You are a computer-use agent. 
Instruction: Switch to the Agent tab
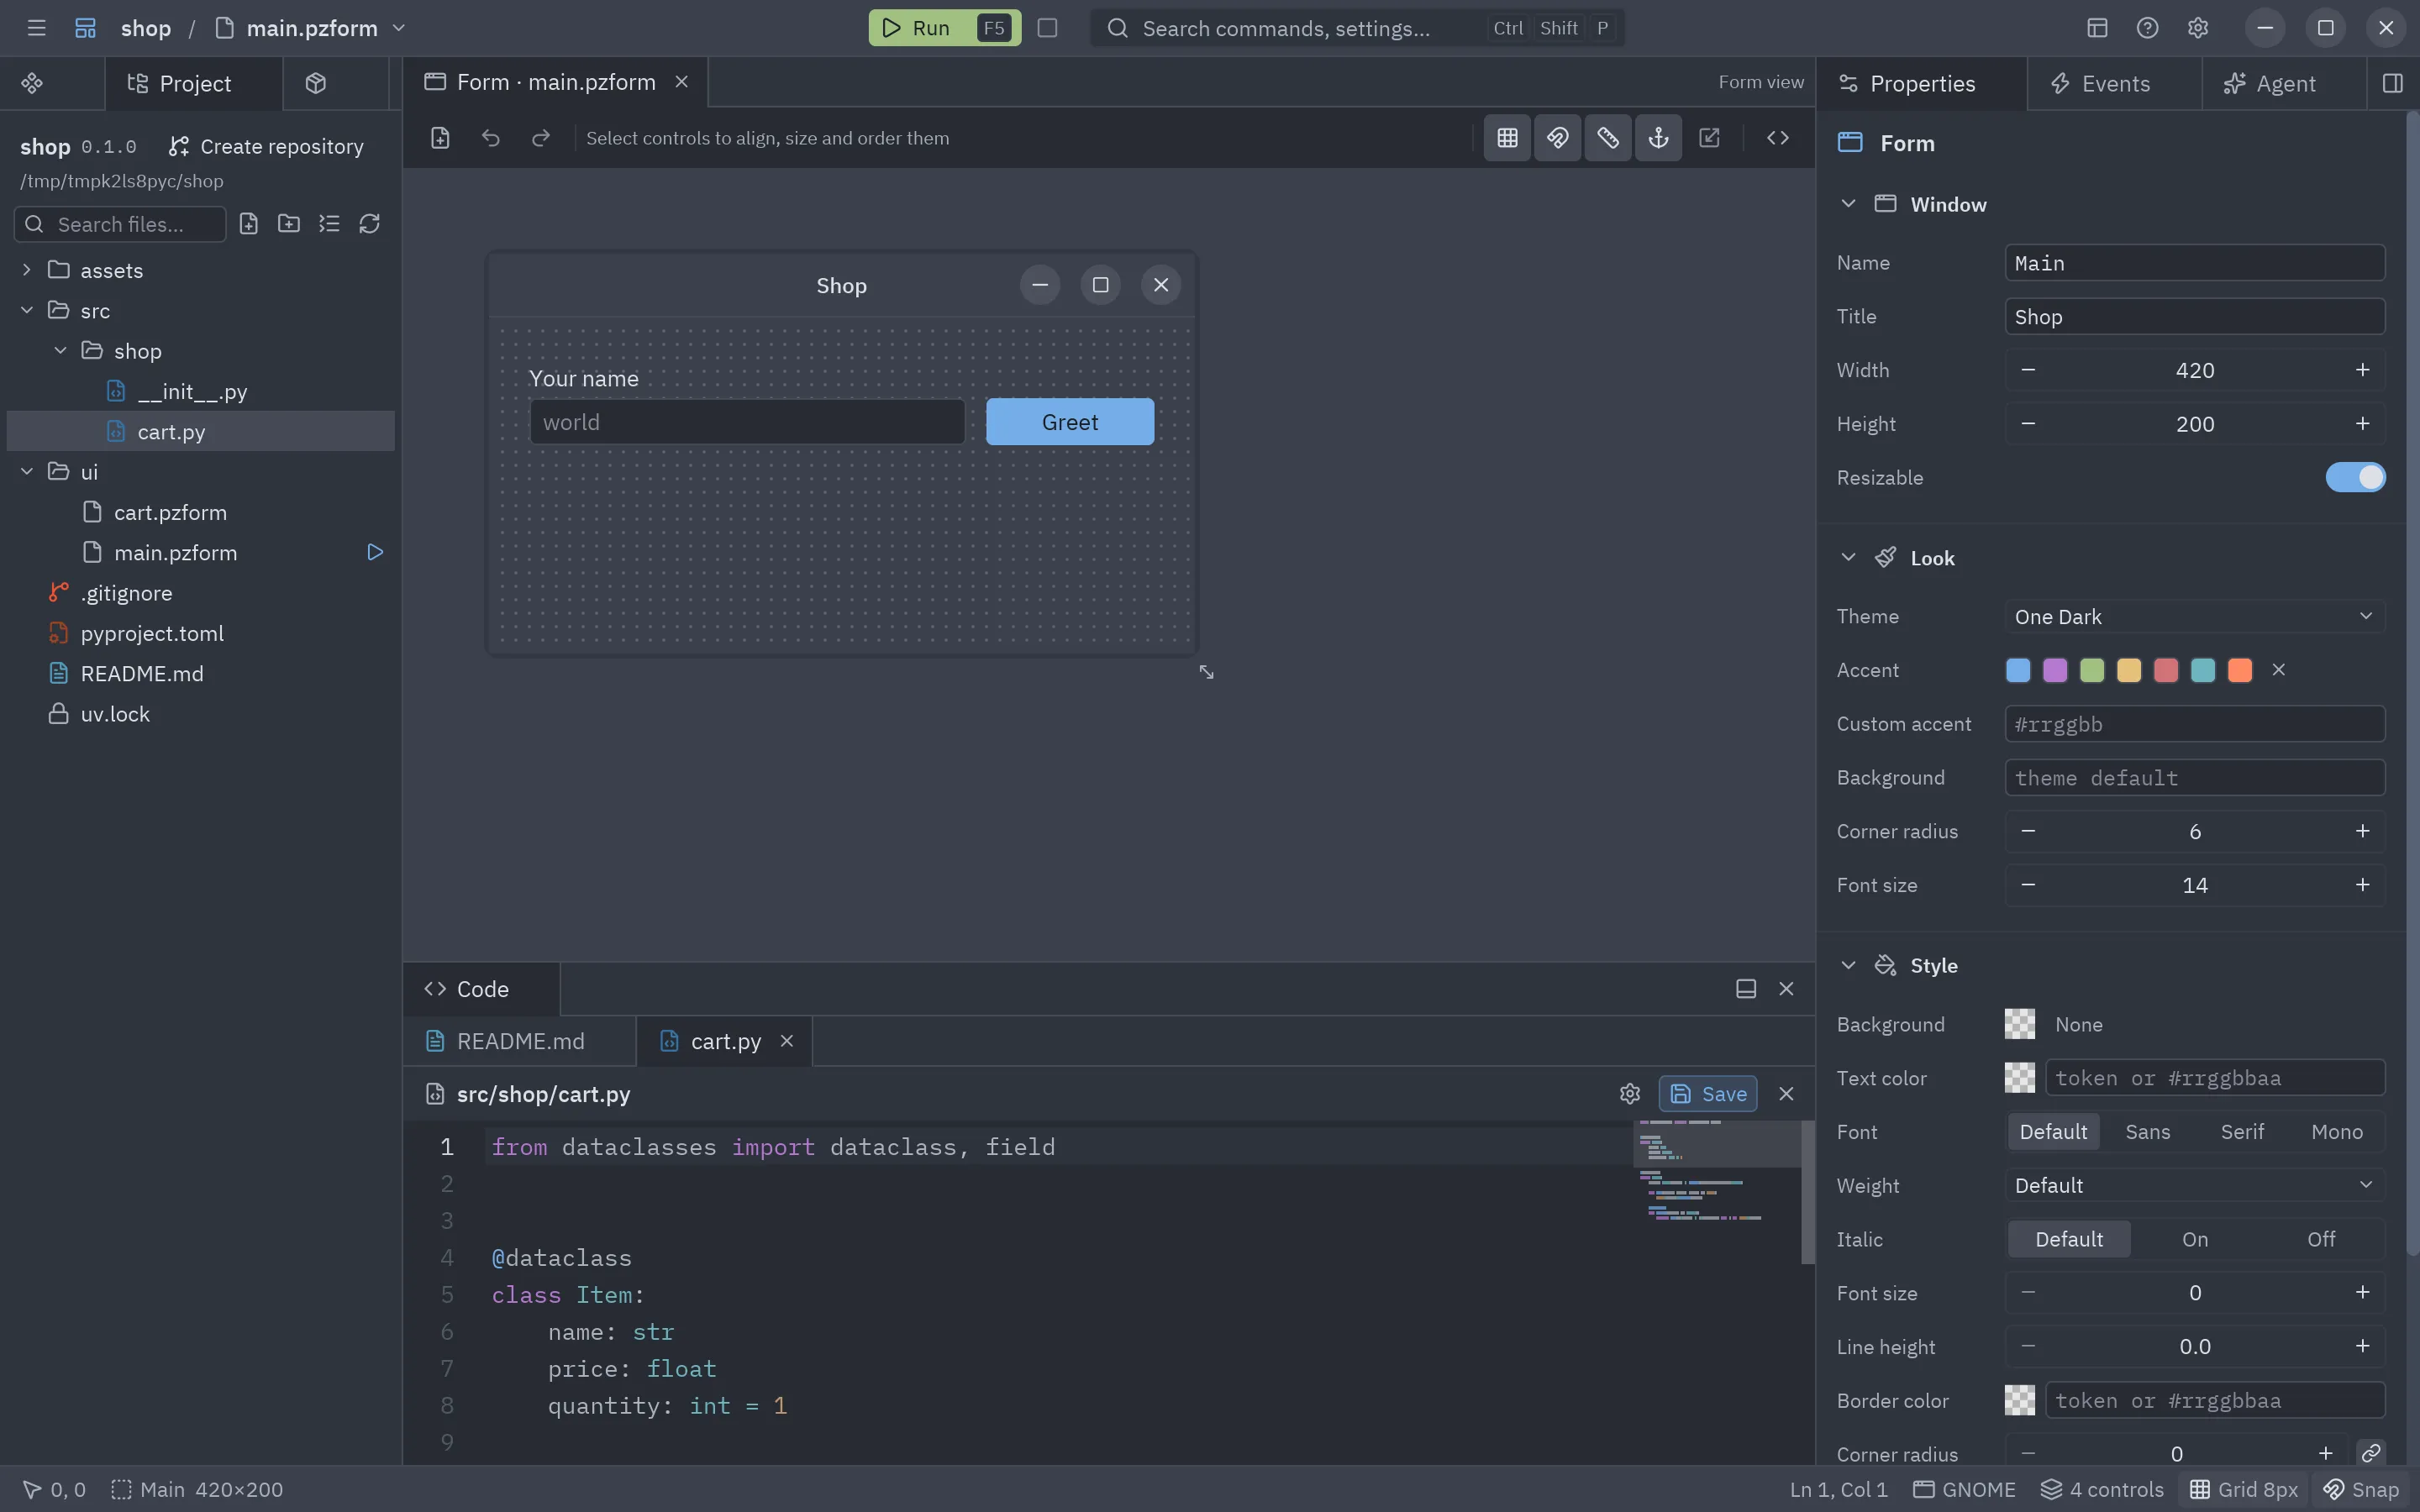(2284, 83)
